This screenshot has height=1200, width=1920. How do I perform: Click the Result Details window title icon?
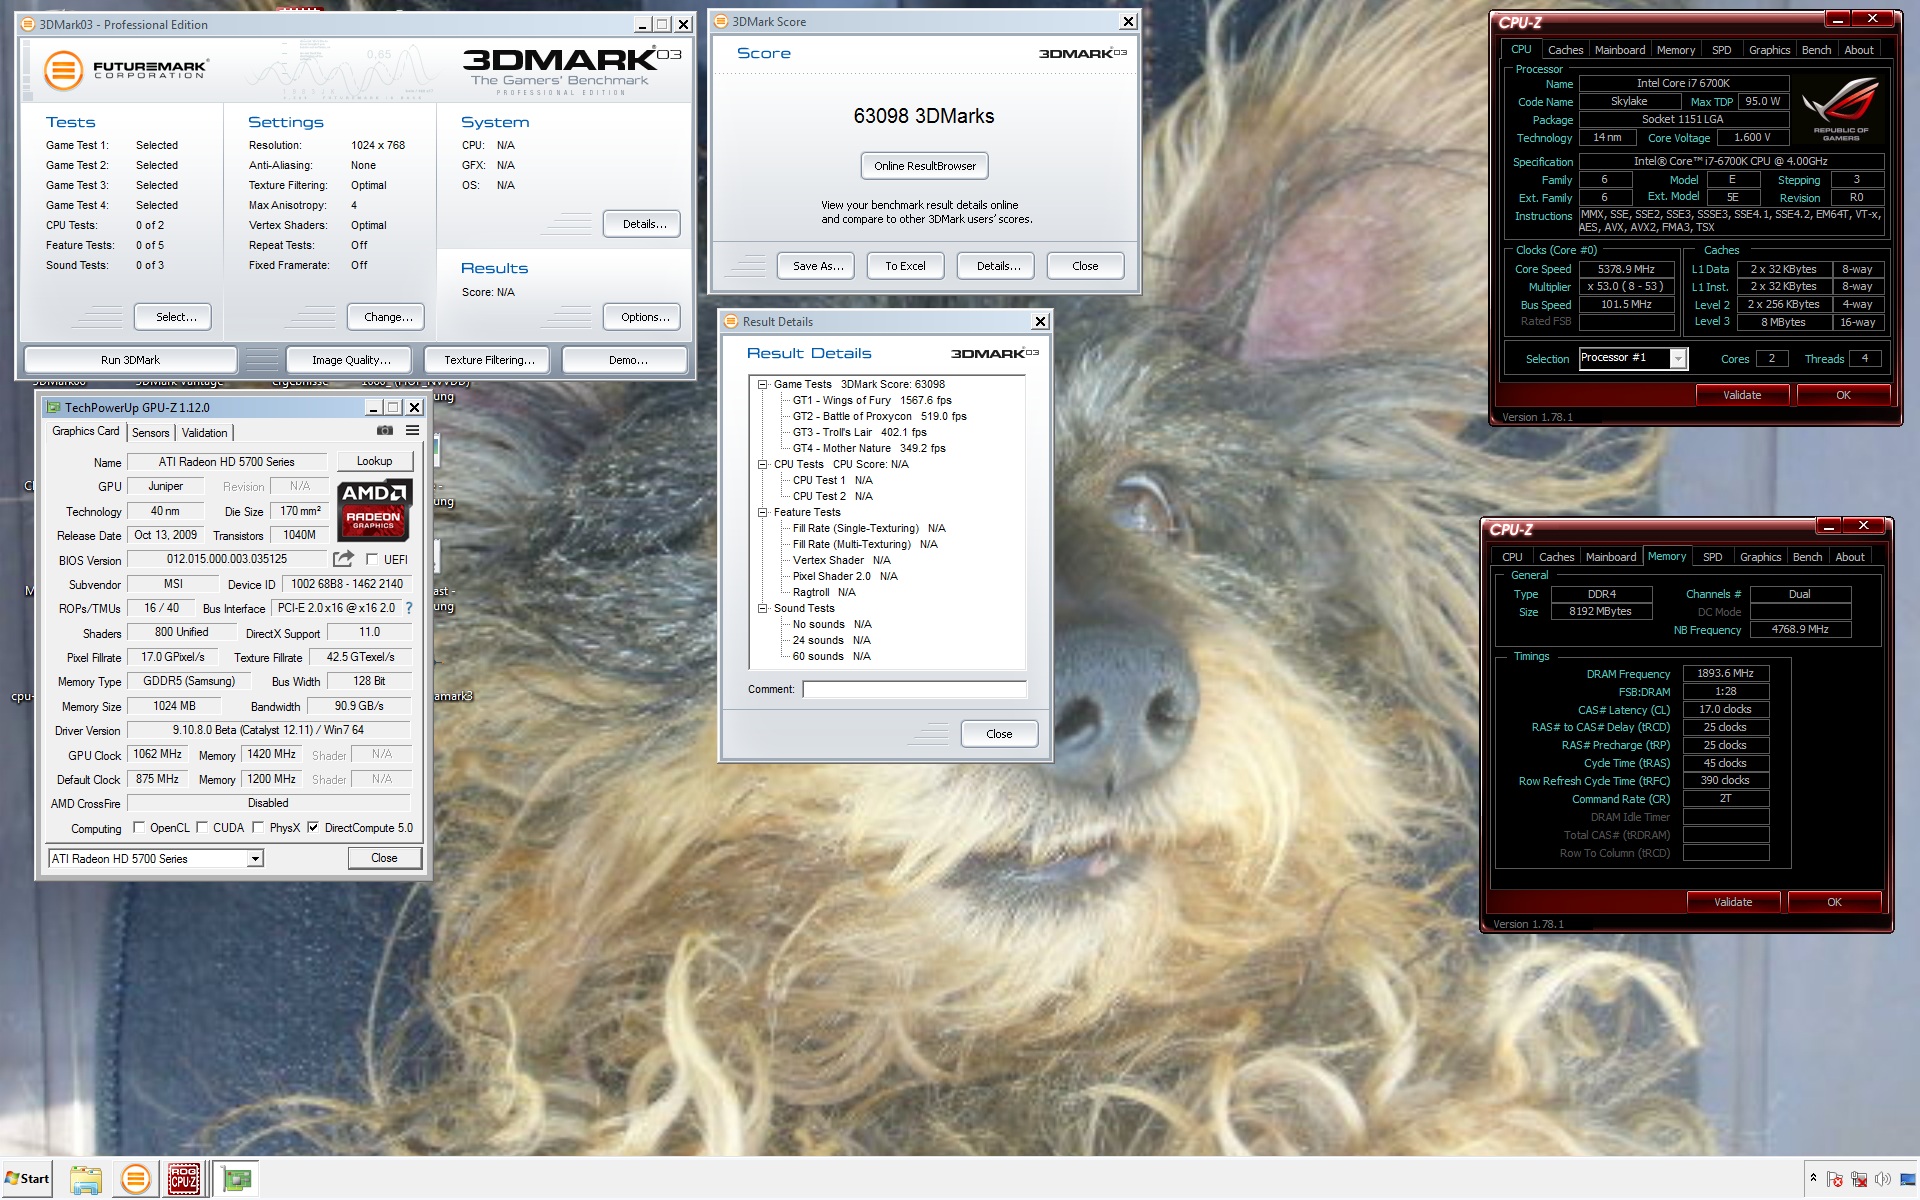coord(732,321)
